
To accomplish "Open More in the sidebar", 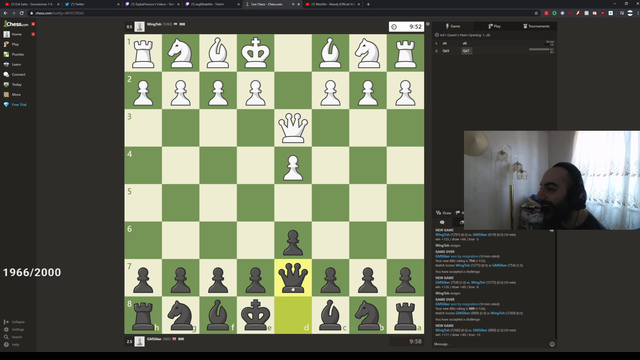I will (12, 94).
